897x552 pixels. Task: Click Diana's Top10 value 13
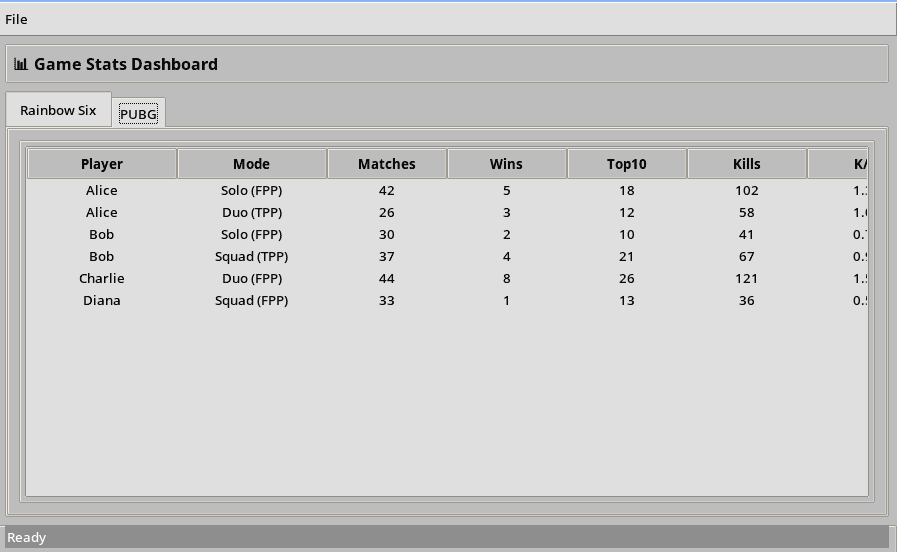(x=626, y=300)
